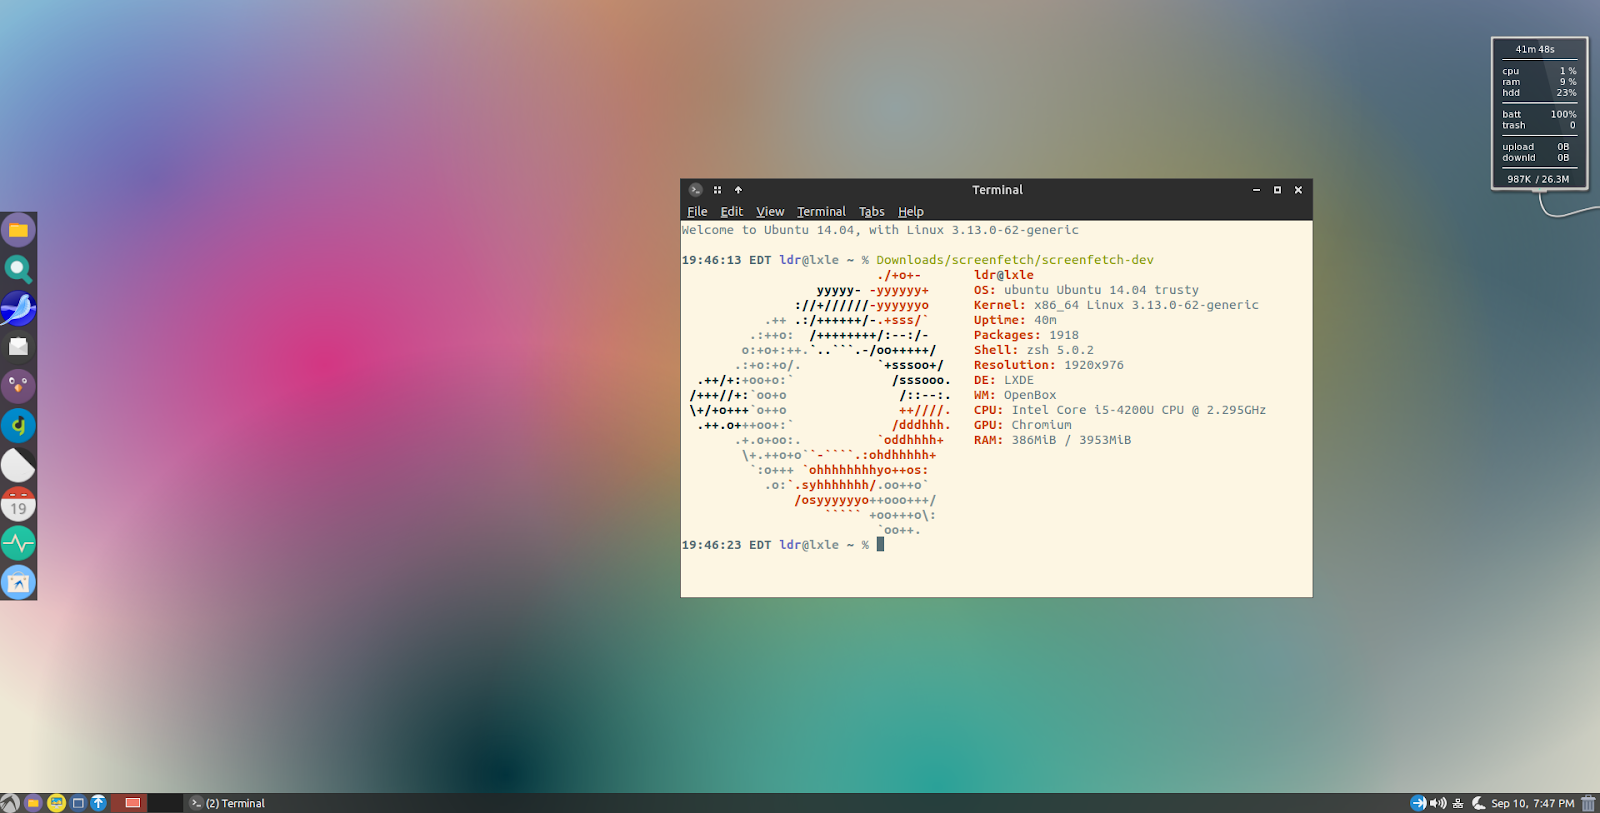Click the conky '987K / 26.3M' readout
The image size is (1600, 813).
click(1538, 179)
